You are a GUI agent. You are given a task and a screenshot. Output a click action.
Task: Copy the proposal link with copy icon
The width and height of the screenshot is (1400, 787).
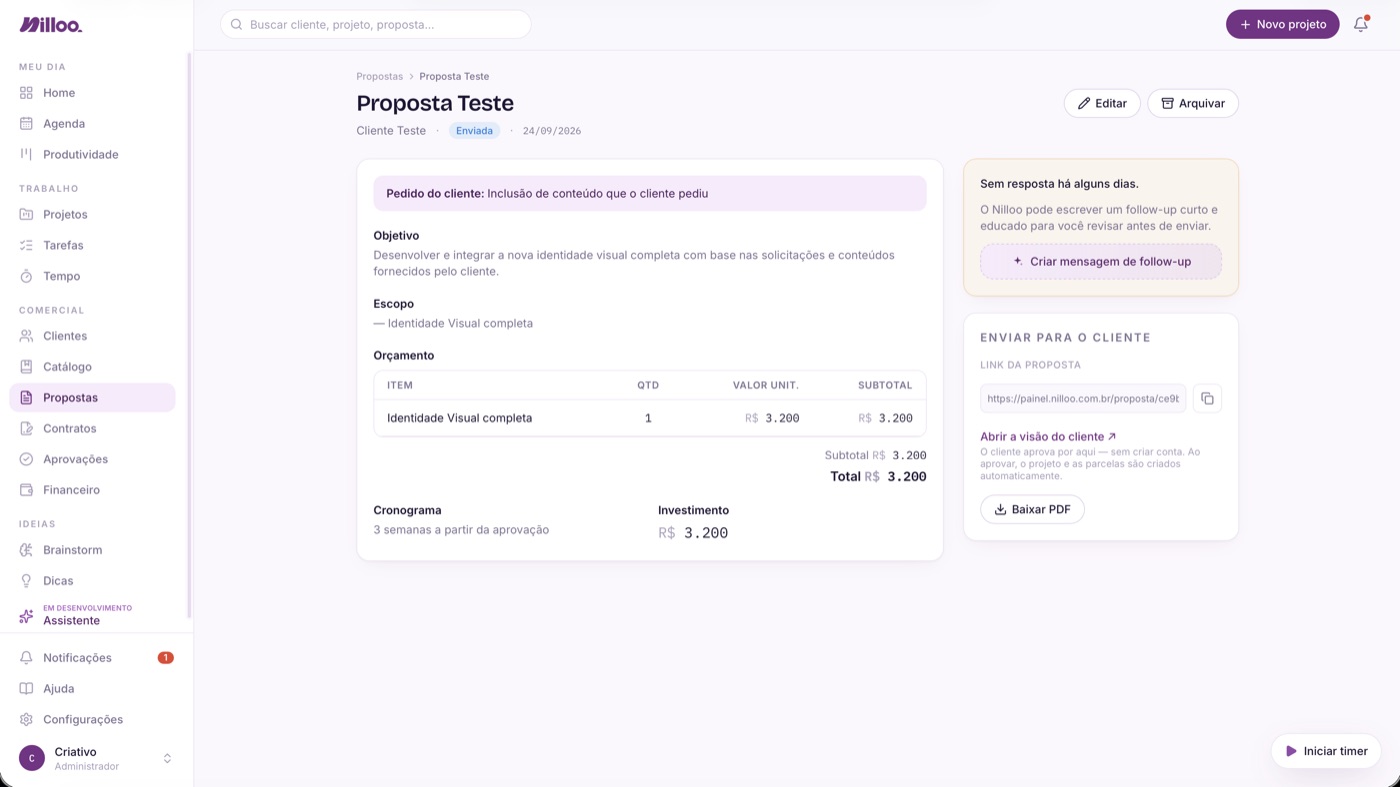1207,398
